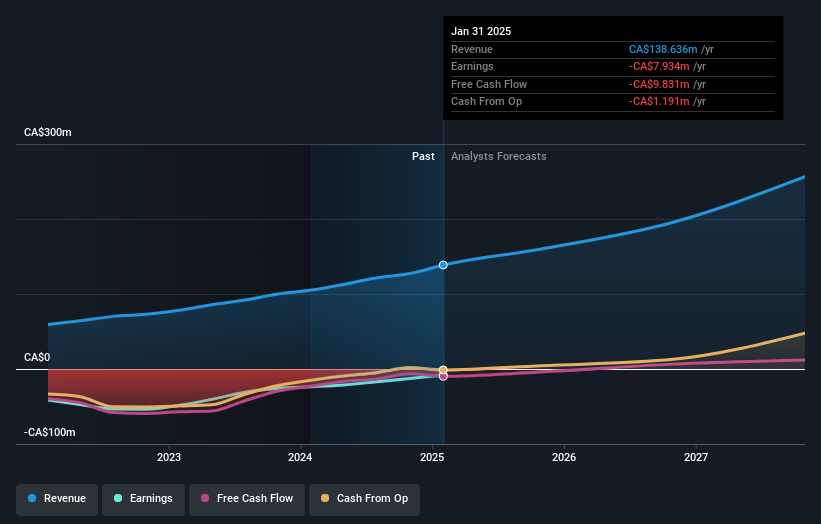Click the -CA$1.191m cash from op value

659,102
